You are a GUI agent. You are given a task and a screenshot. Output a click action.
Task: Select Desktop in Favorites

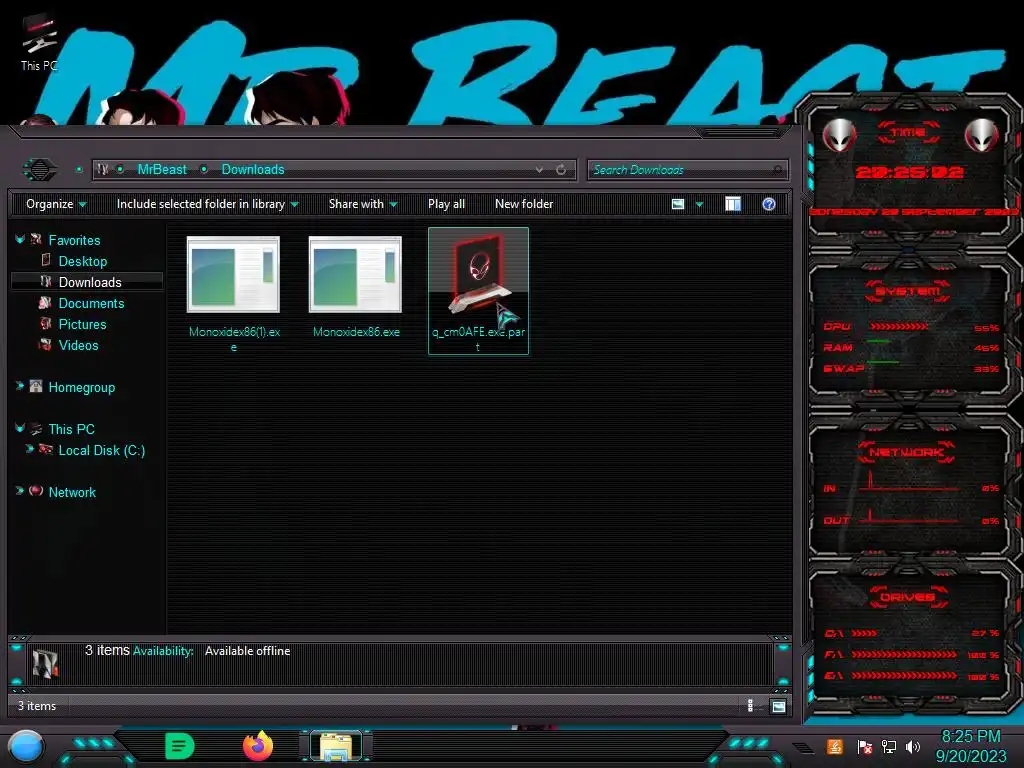point(82,261)
